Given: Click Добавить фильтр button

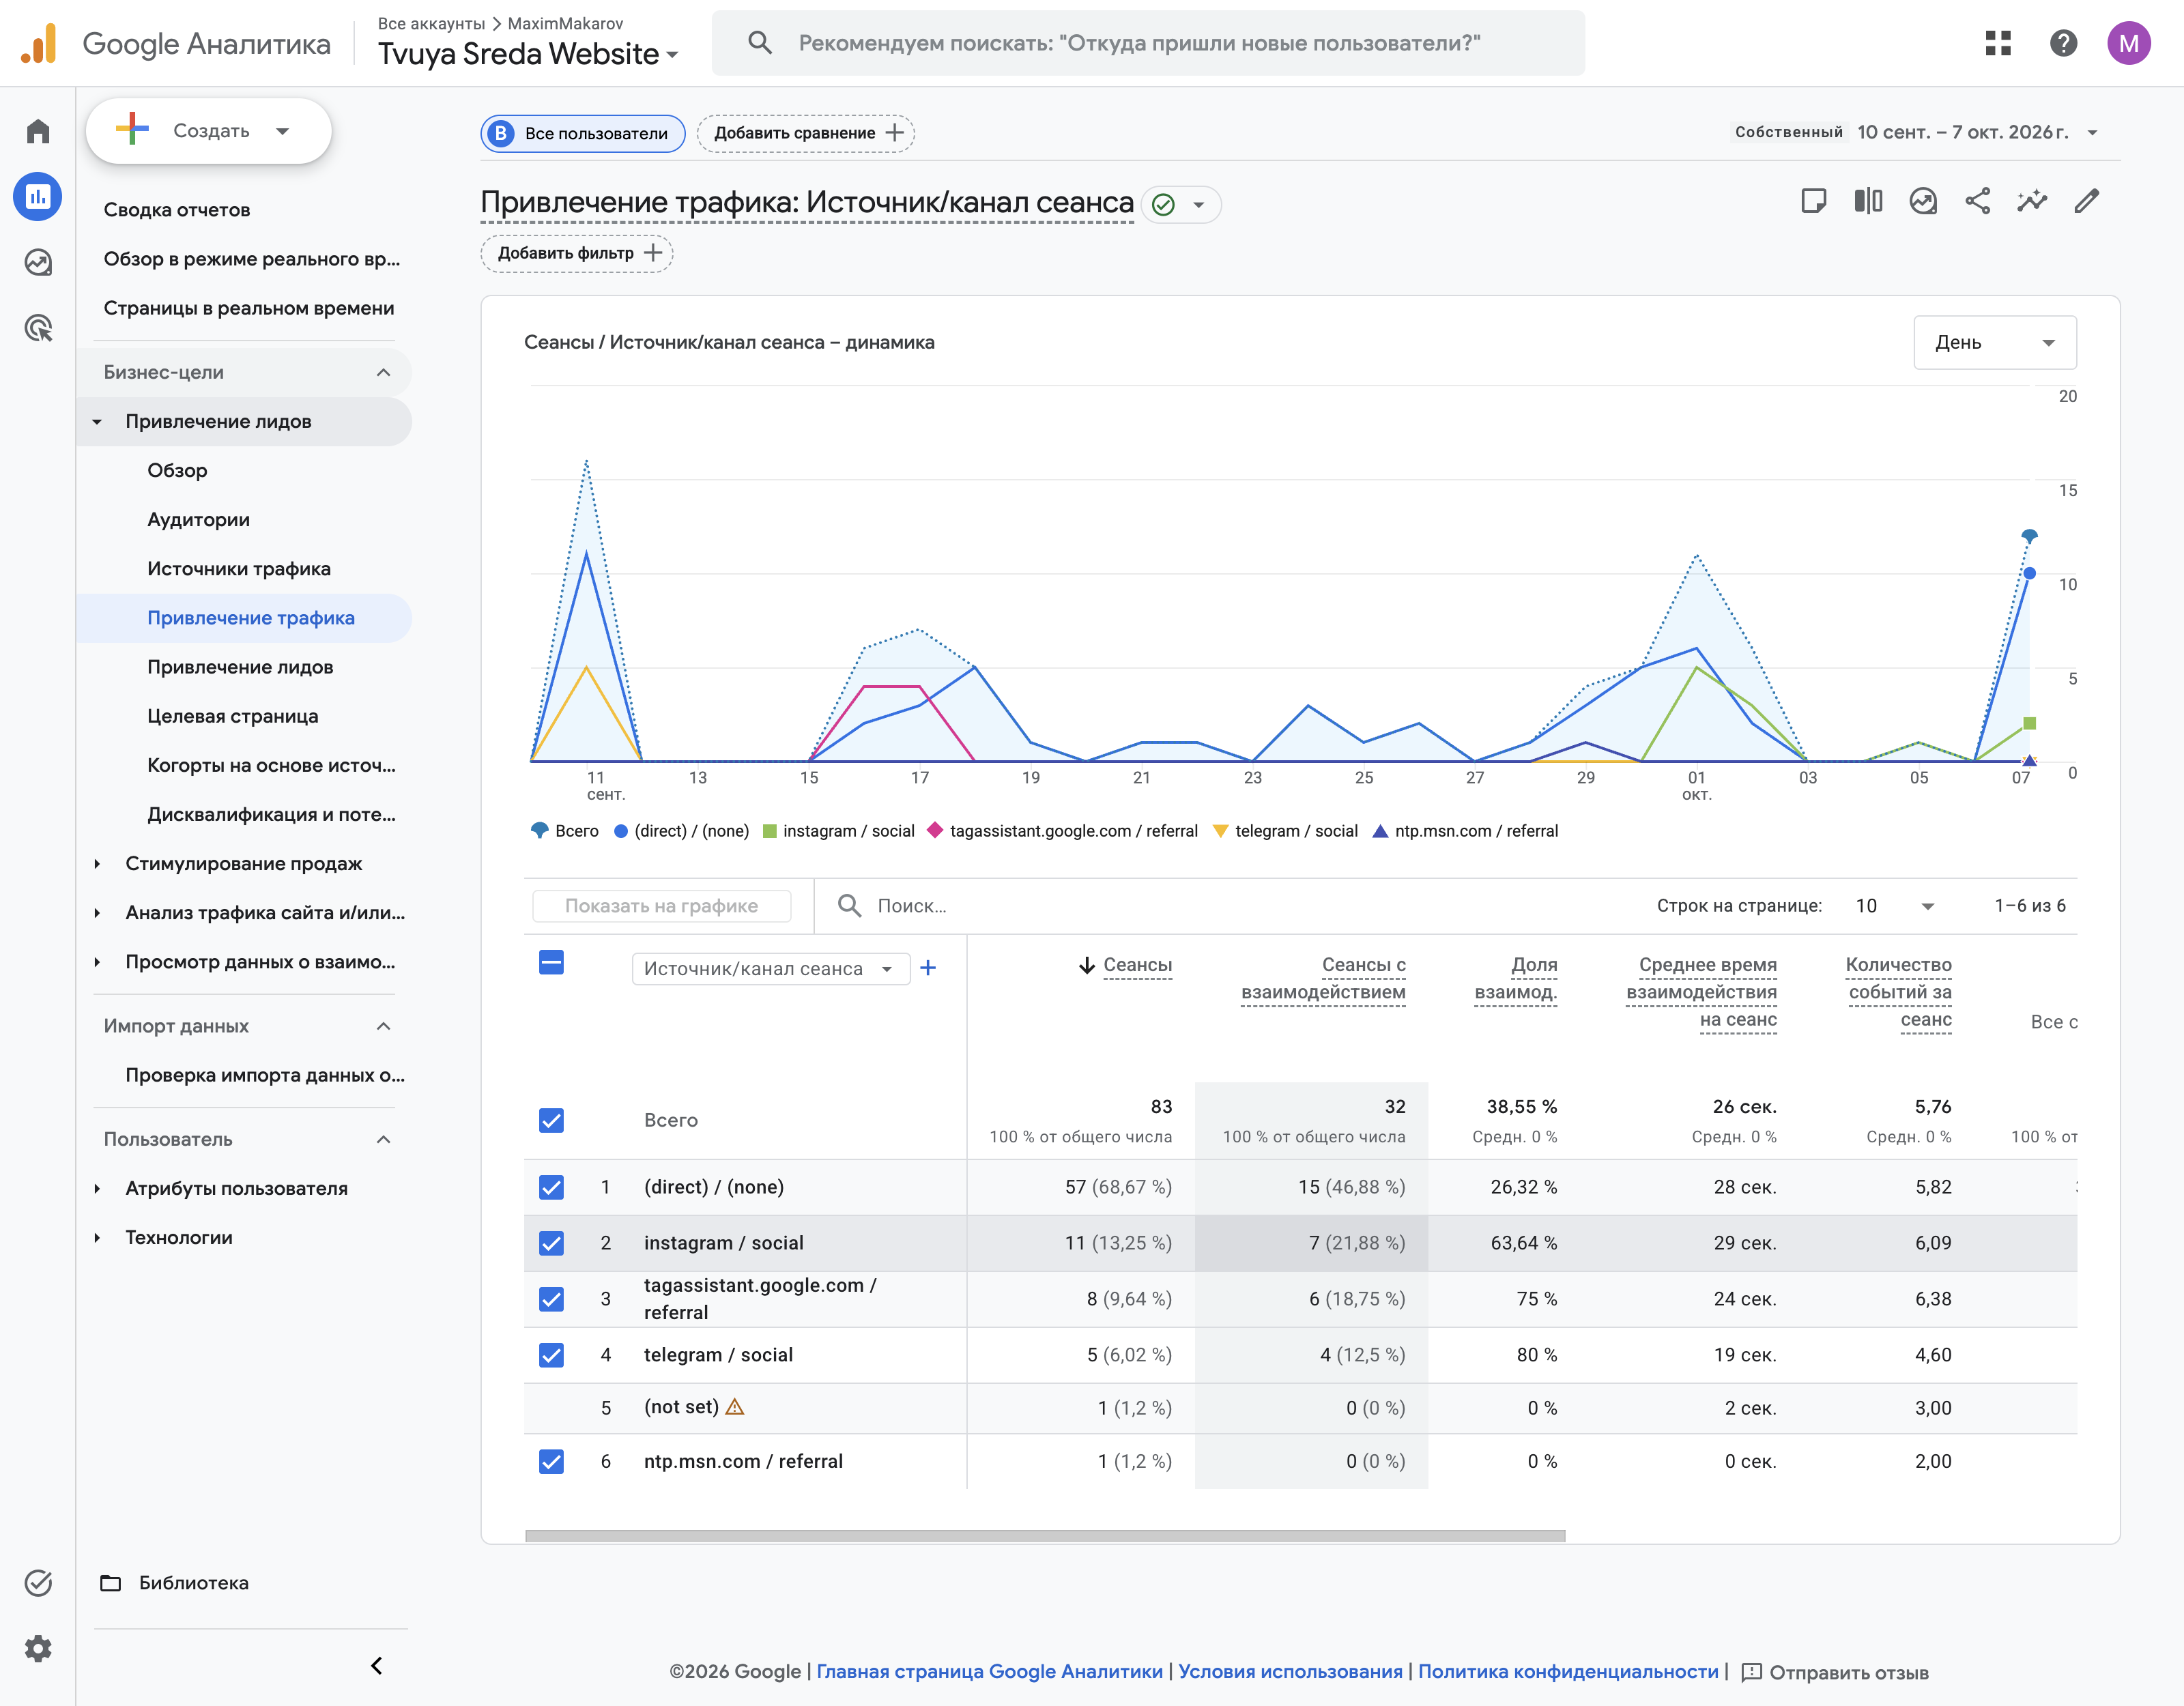Looking at the screenshot, I should coord(577,253).
